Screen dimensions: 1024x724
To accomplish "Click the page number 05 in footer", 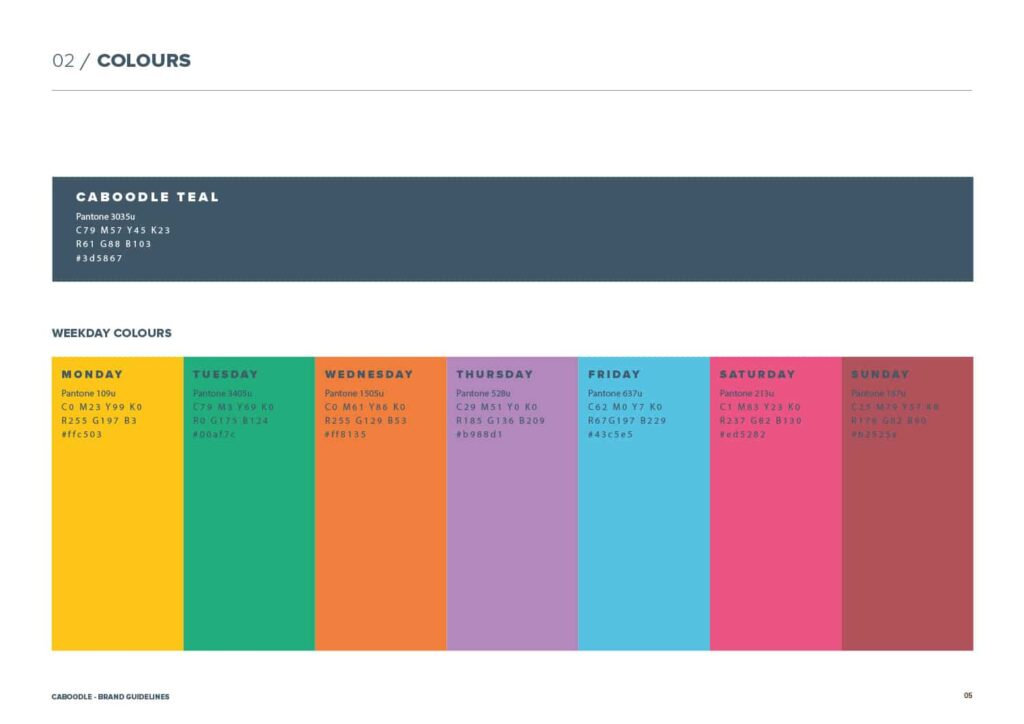I will 968,696.
